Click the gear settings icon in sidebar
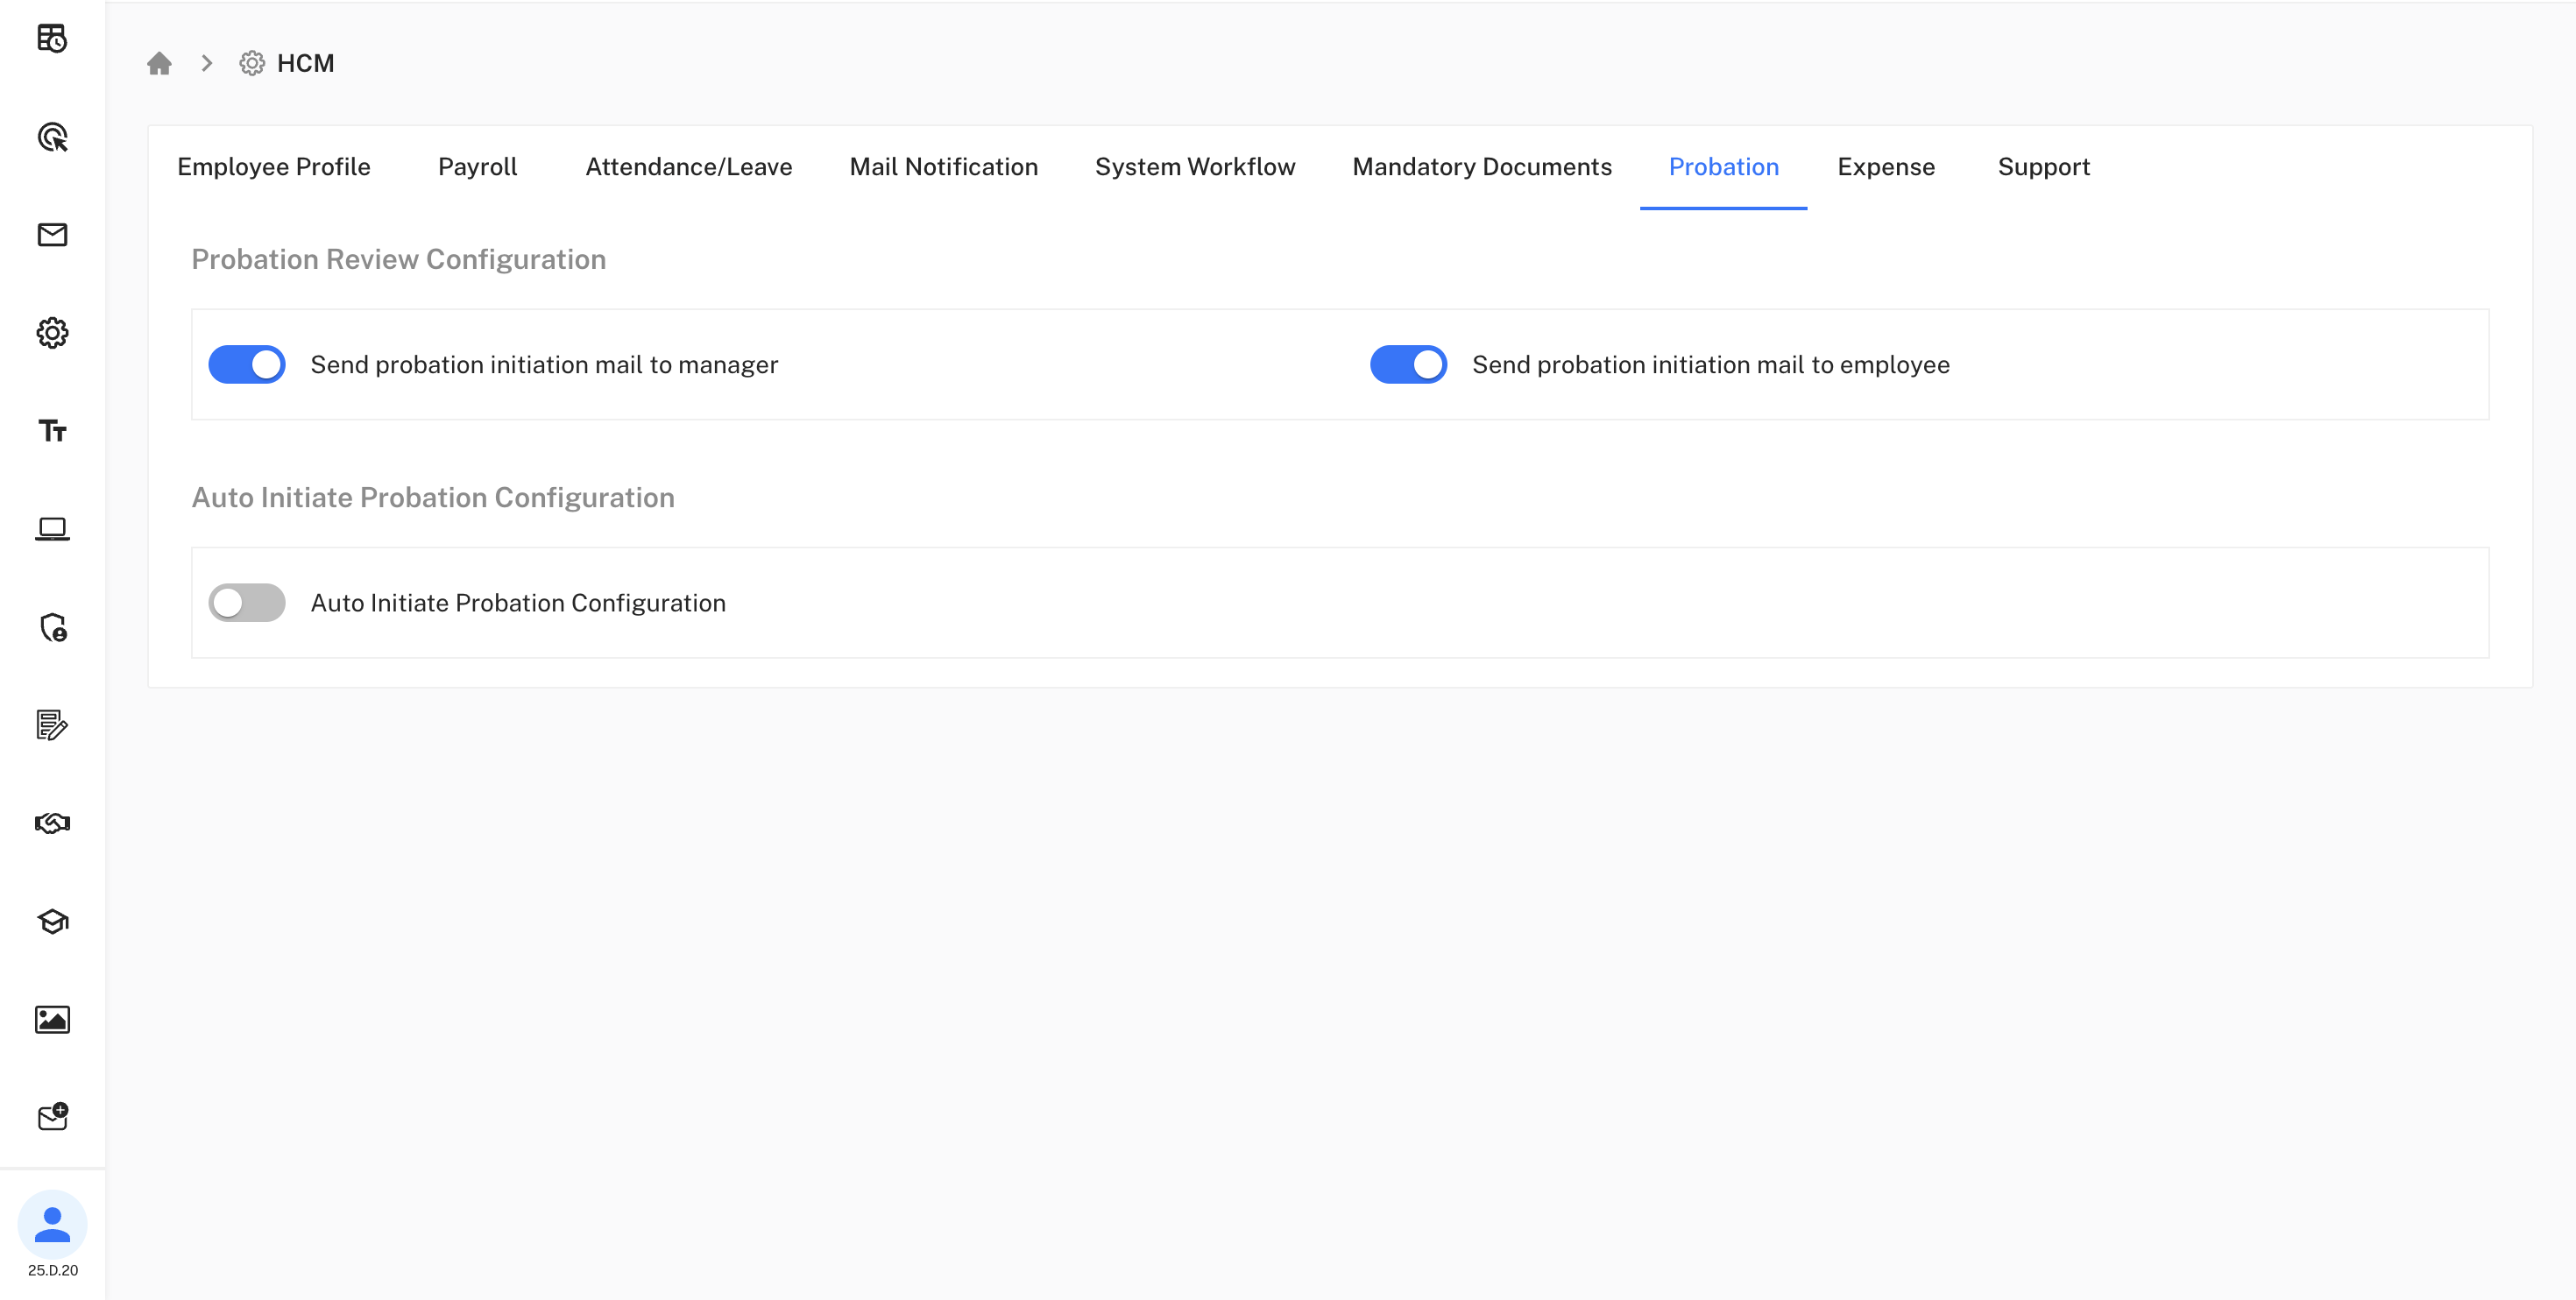This screenshot has height=1300, width=2576. tap(52, 333)
